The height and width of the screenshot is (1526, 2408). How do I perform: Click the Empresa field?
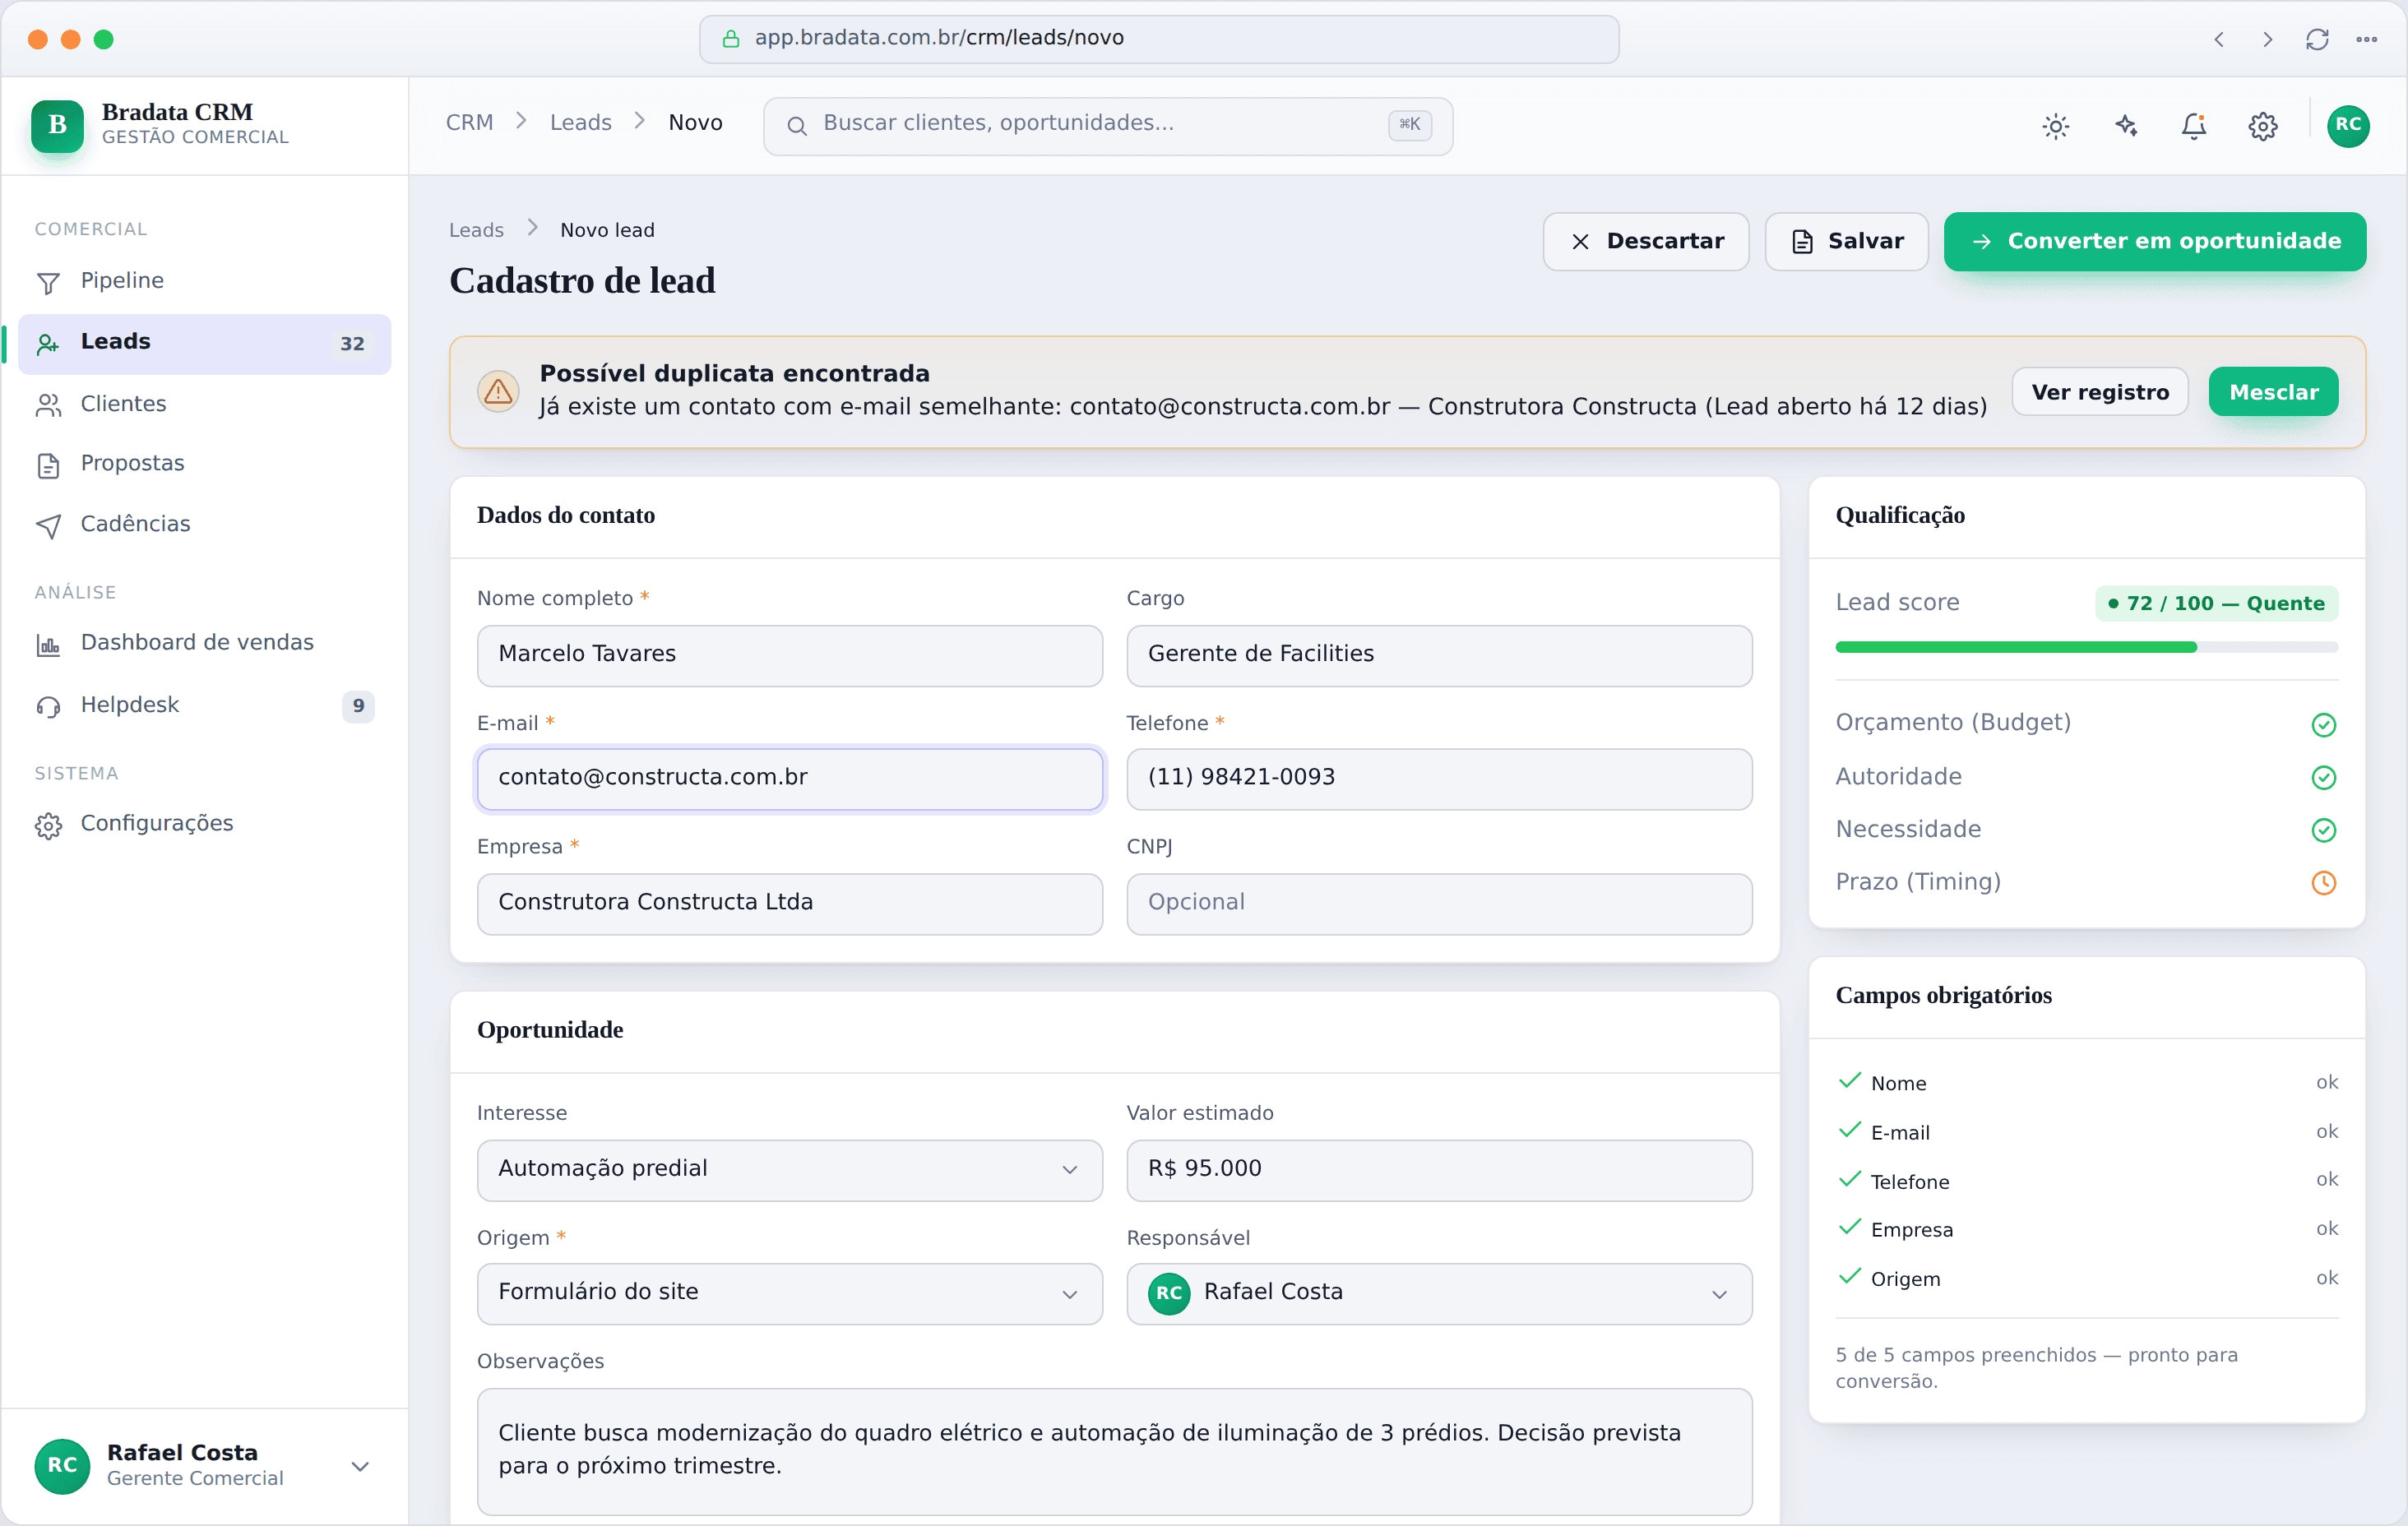789,904
